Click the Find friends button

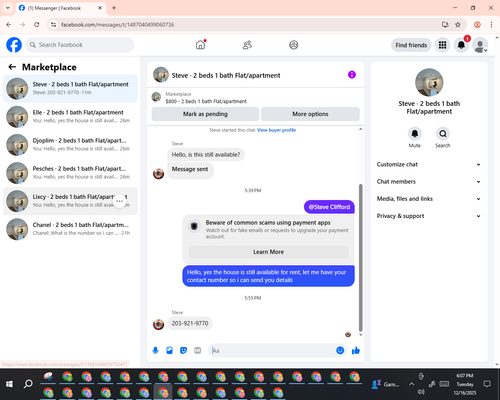pos(411,45)
